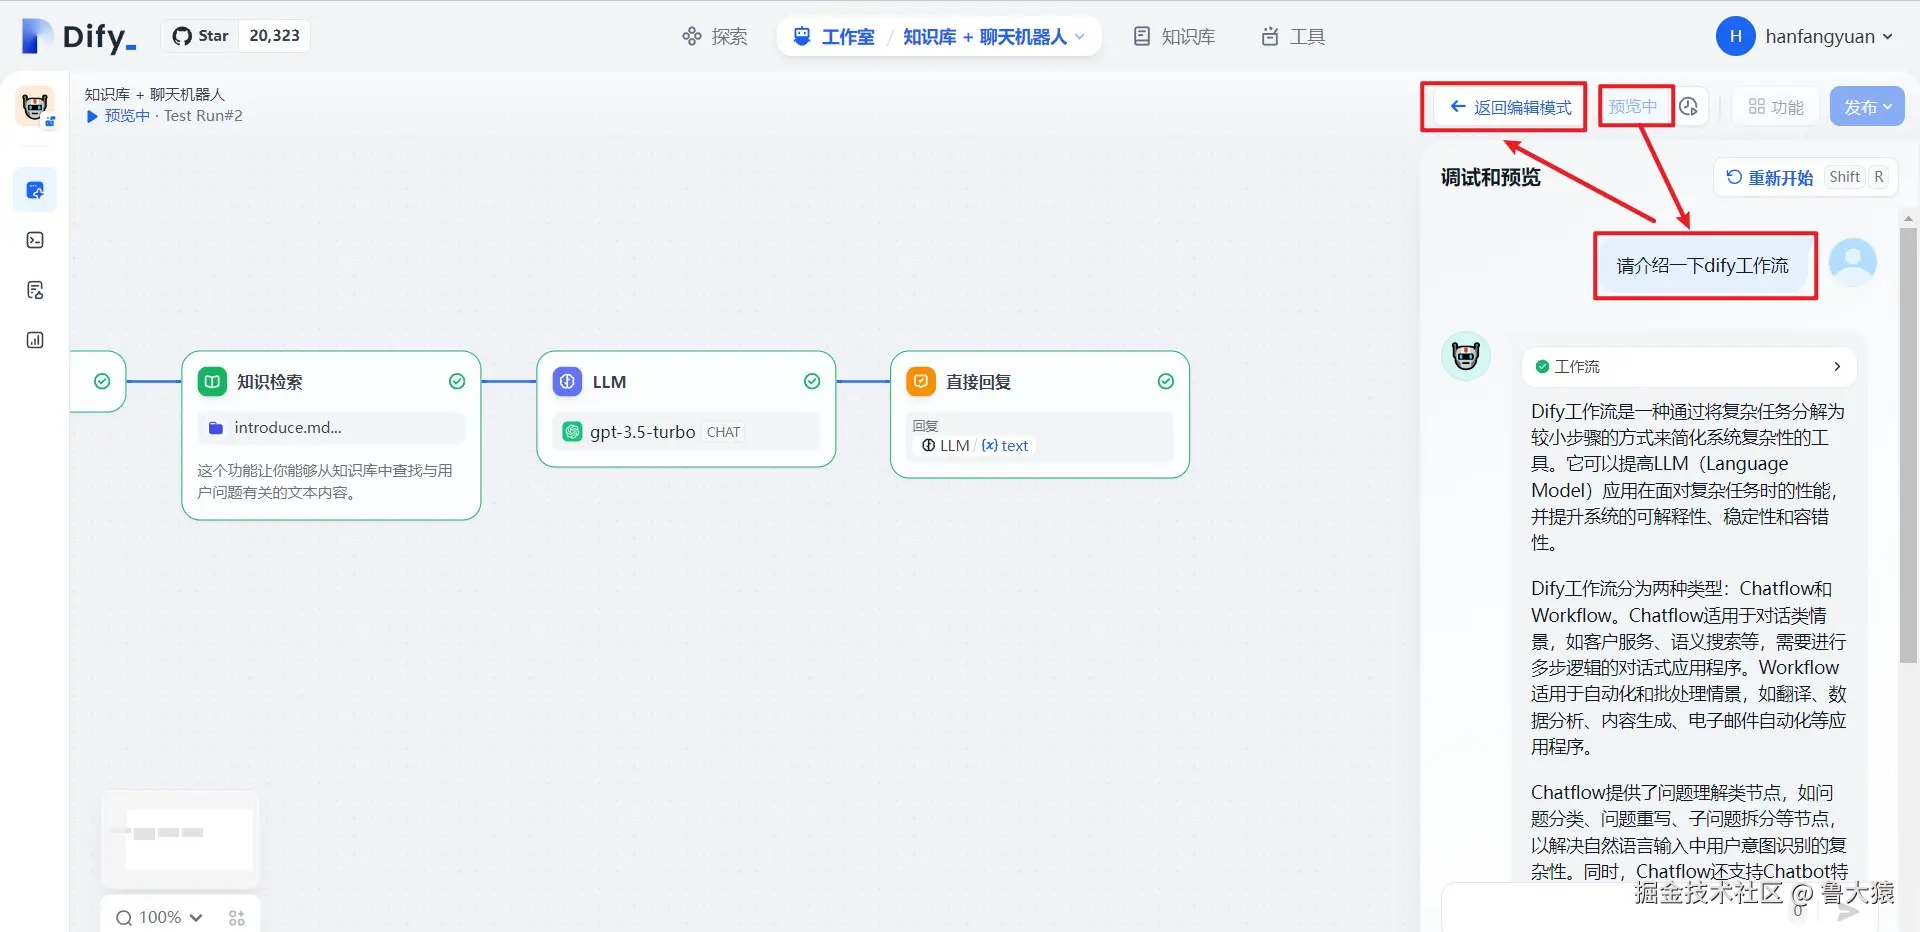Open the 功能 features button
Image resolution: width=1920 pixels, height=932 pixels.
tap(1776, 107)
